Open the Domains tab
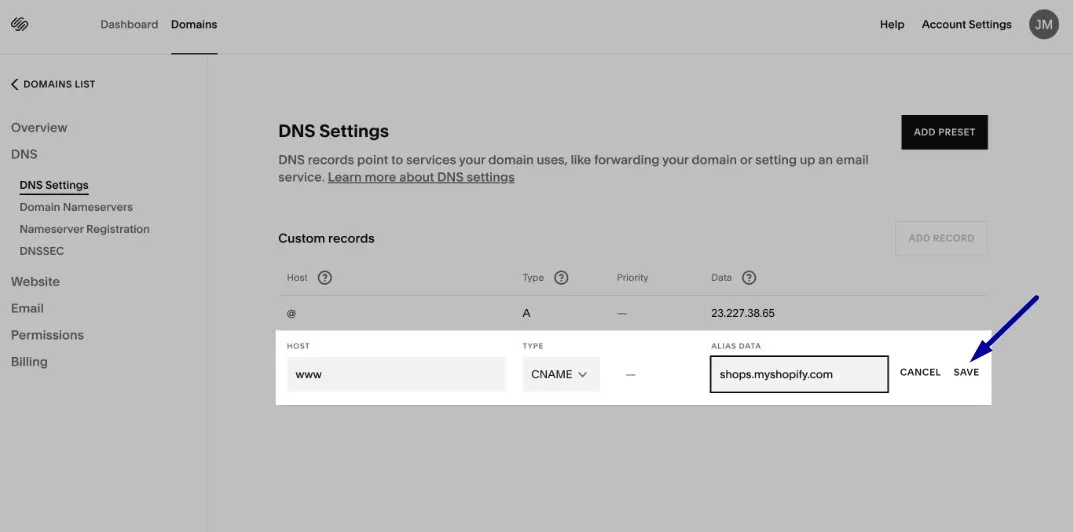 [x=194, y=25]
